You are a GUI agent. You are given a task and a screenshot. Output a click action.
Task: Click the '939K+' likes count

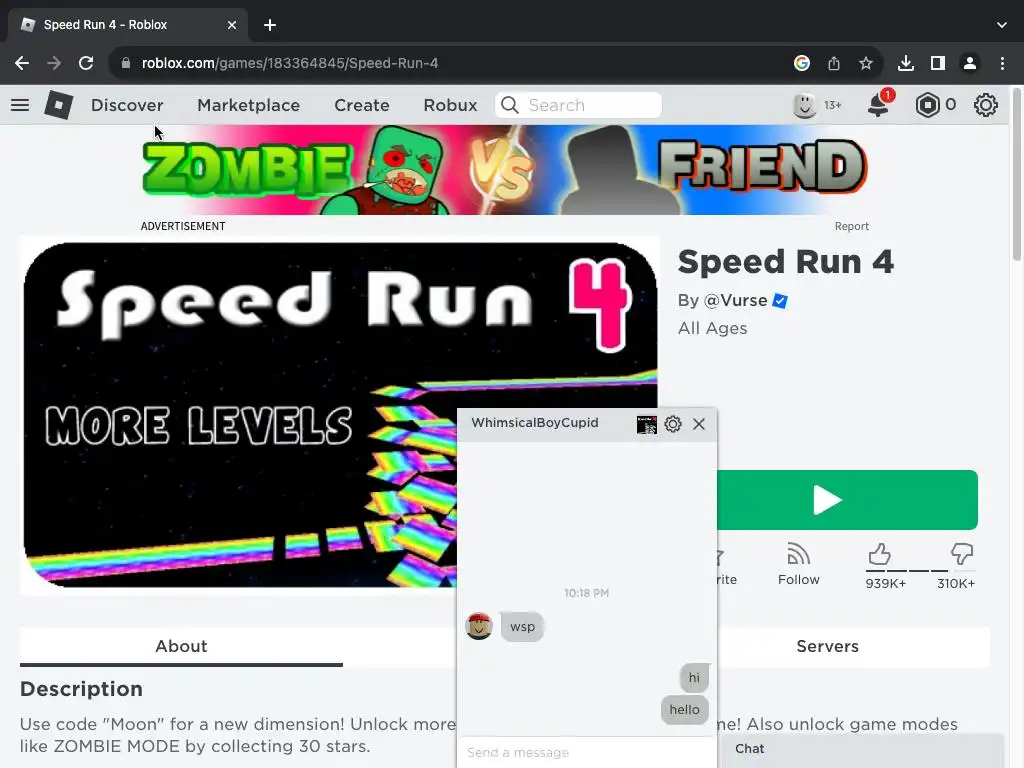[886, 584]
